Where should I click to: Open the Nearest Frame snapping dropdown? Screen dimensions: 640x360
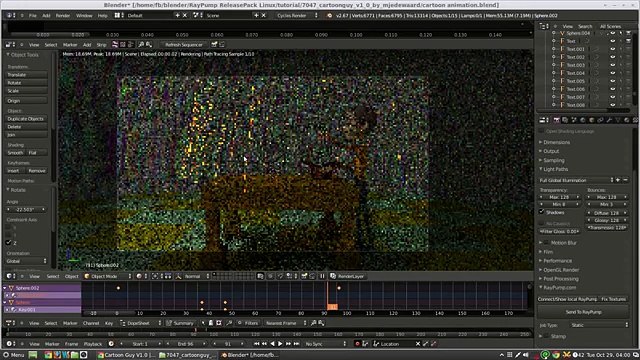click(285, 323)
